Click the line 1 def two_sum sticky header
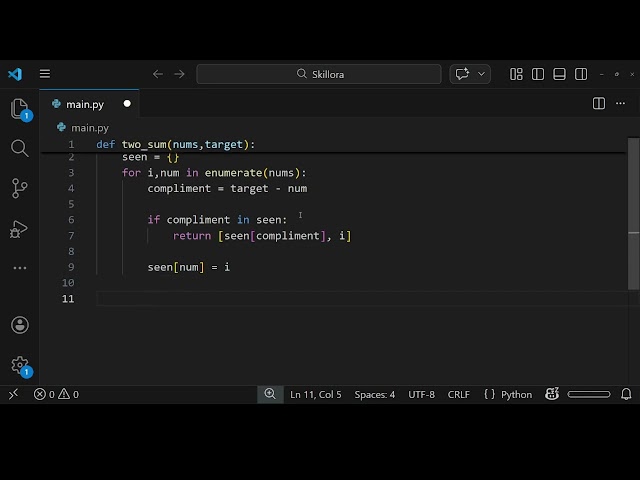The width and height of the screenshot is (640, 480). point(176,144)
